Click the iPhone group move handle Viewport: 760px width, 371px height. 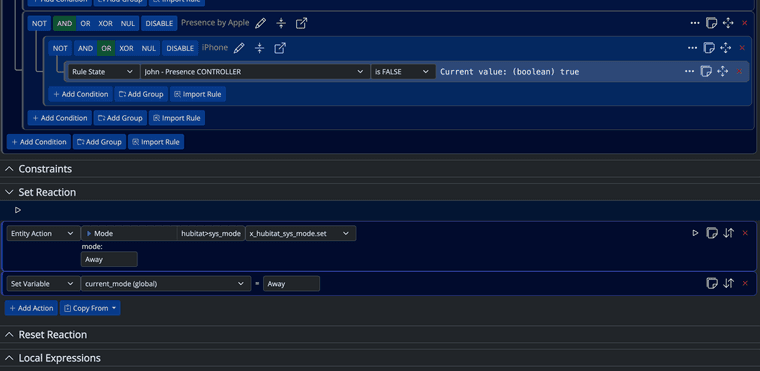coord(726,48)
